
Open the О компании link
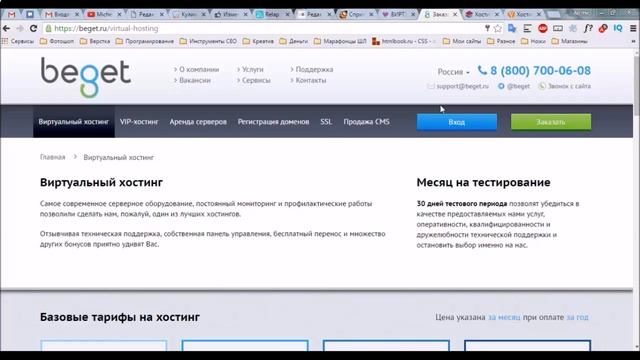click(199, 69)
